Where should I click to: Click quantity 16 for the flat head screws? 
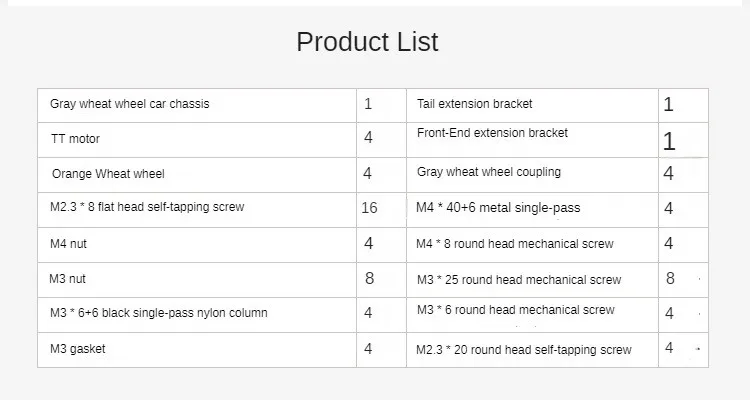pos(369,208)
